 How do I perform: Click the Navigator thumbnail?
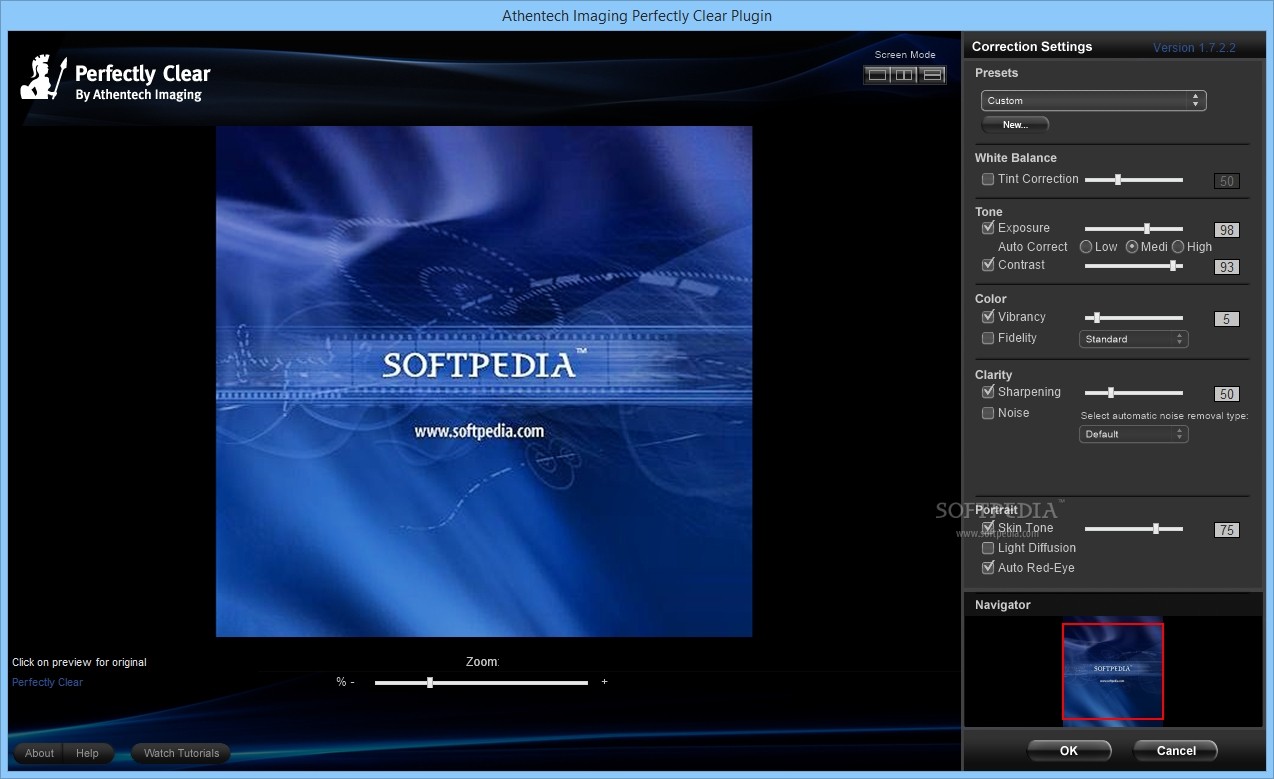[x=1113, y=671]
